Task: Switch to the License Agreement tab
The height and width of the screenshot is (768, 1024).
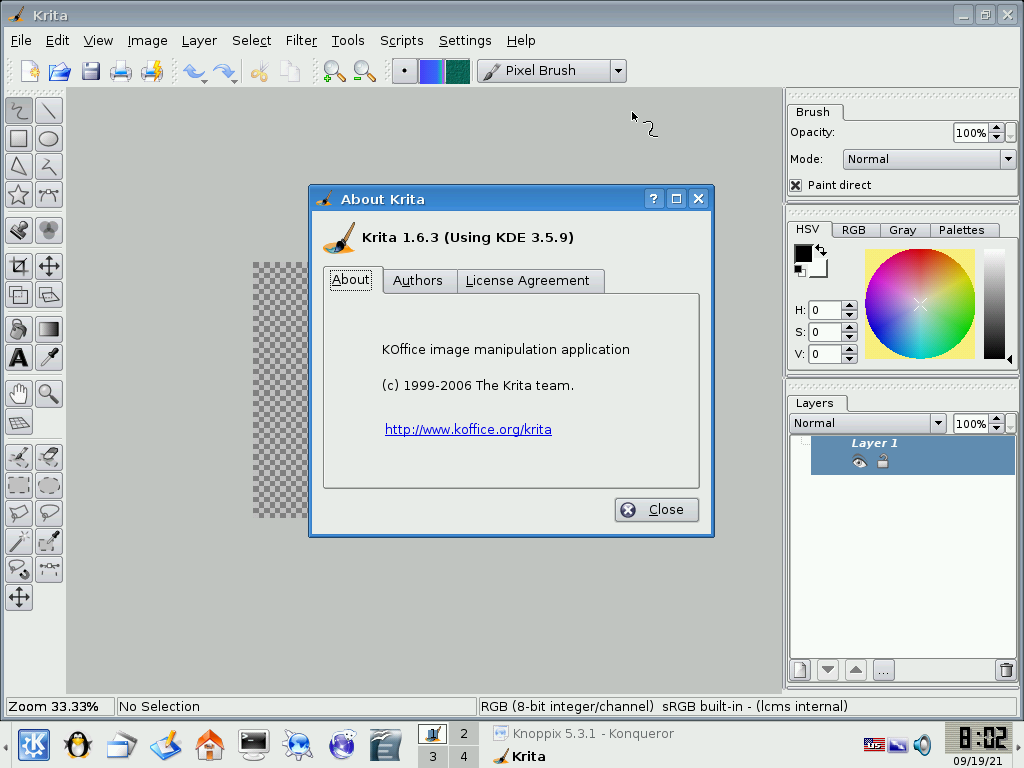Action: coord(527,281)
